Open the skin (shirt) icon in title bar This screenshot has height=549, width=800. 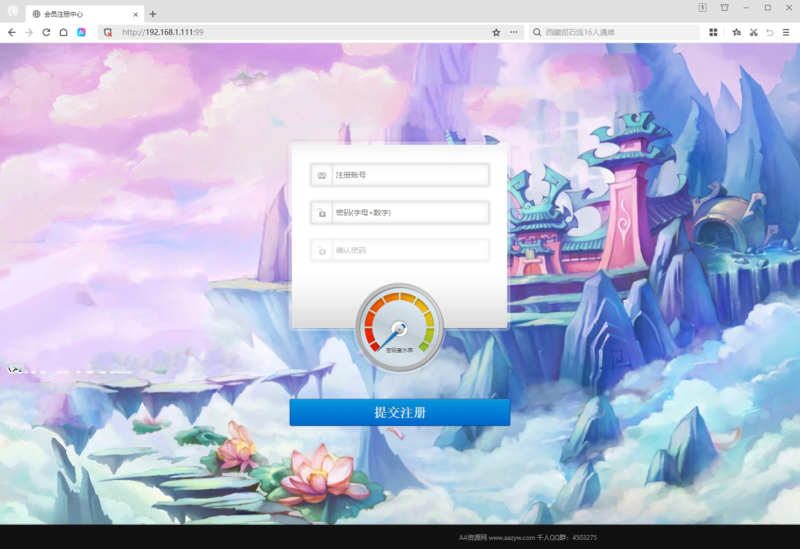[x=724, y=7]
